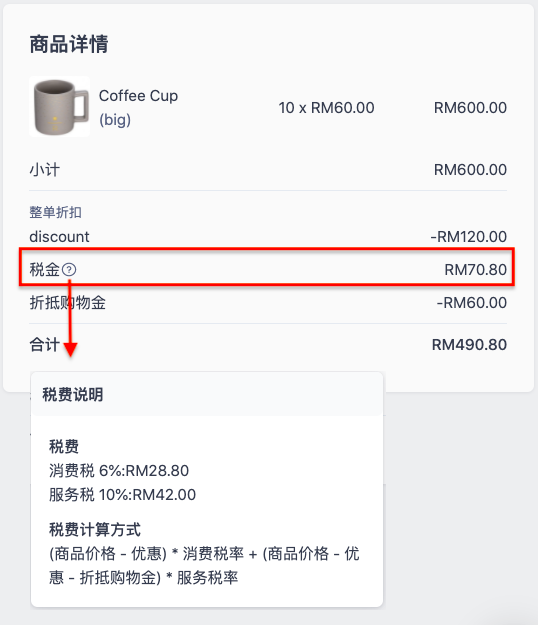The width and height of the screenshot is (538, 625).
Task: Click the 10 x RM60.00 quantity text
Action: pos(326,108)
